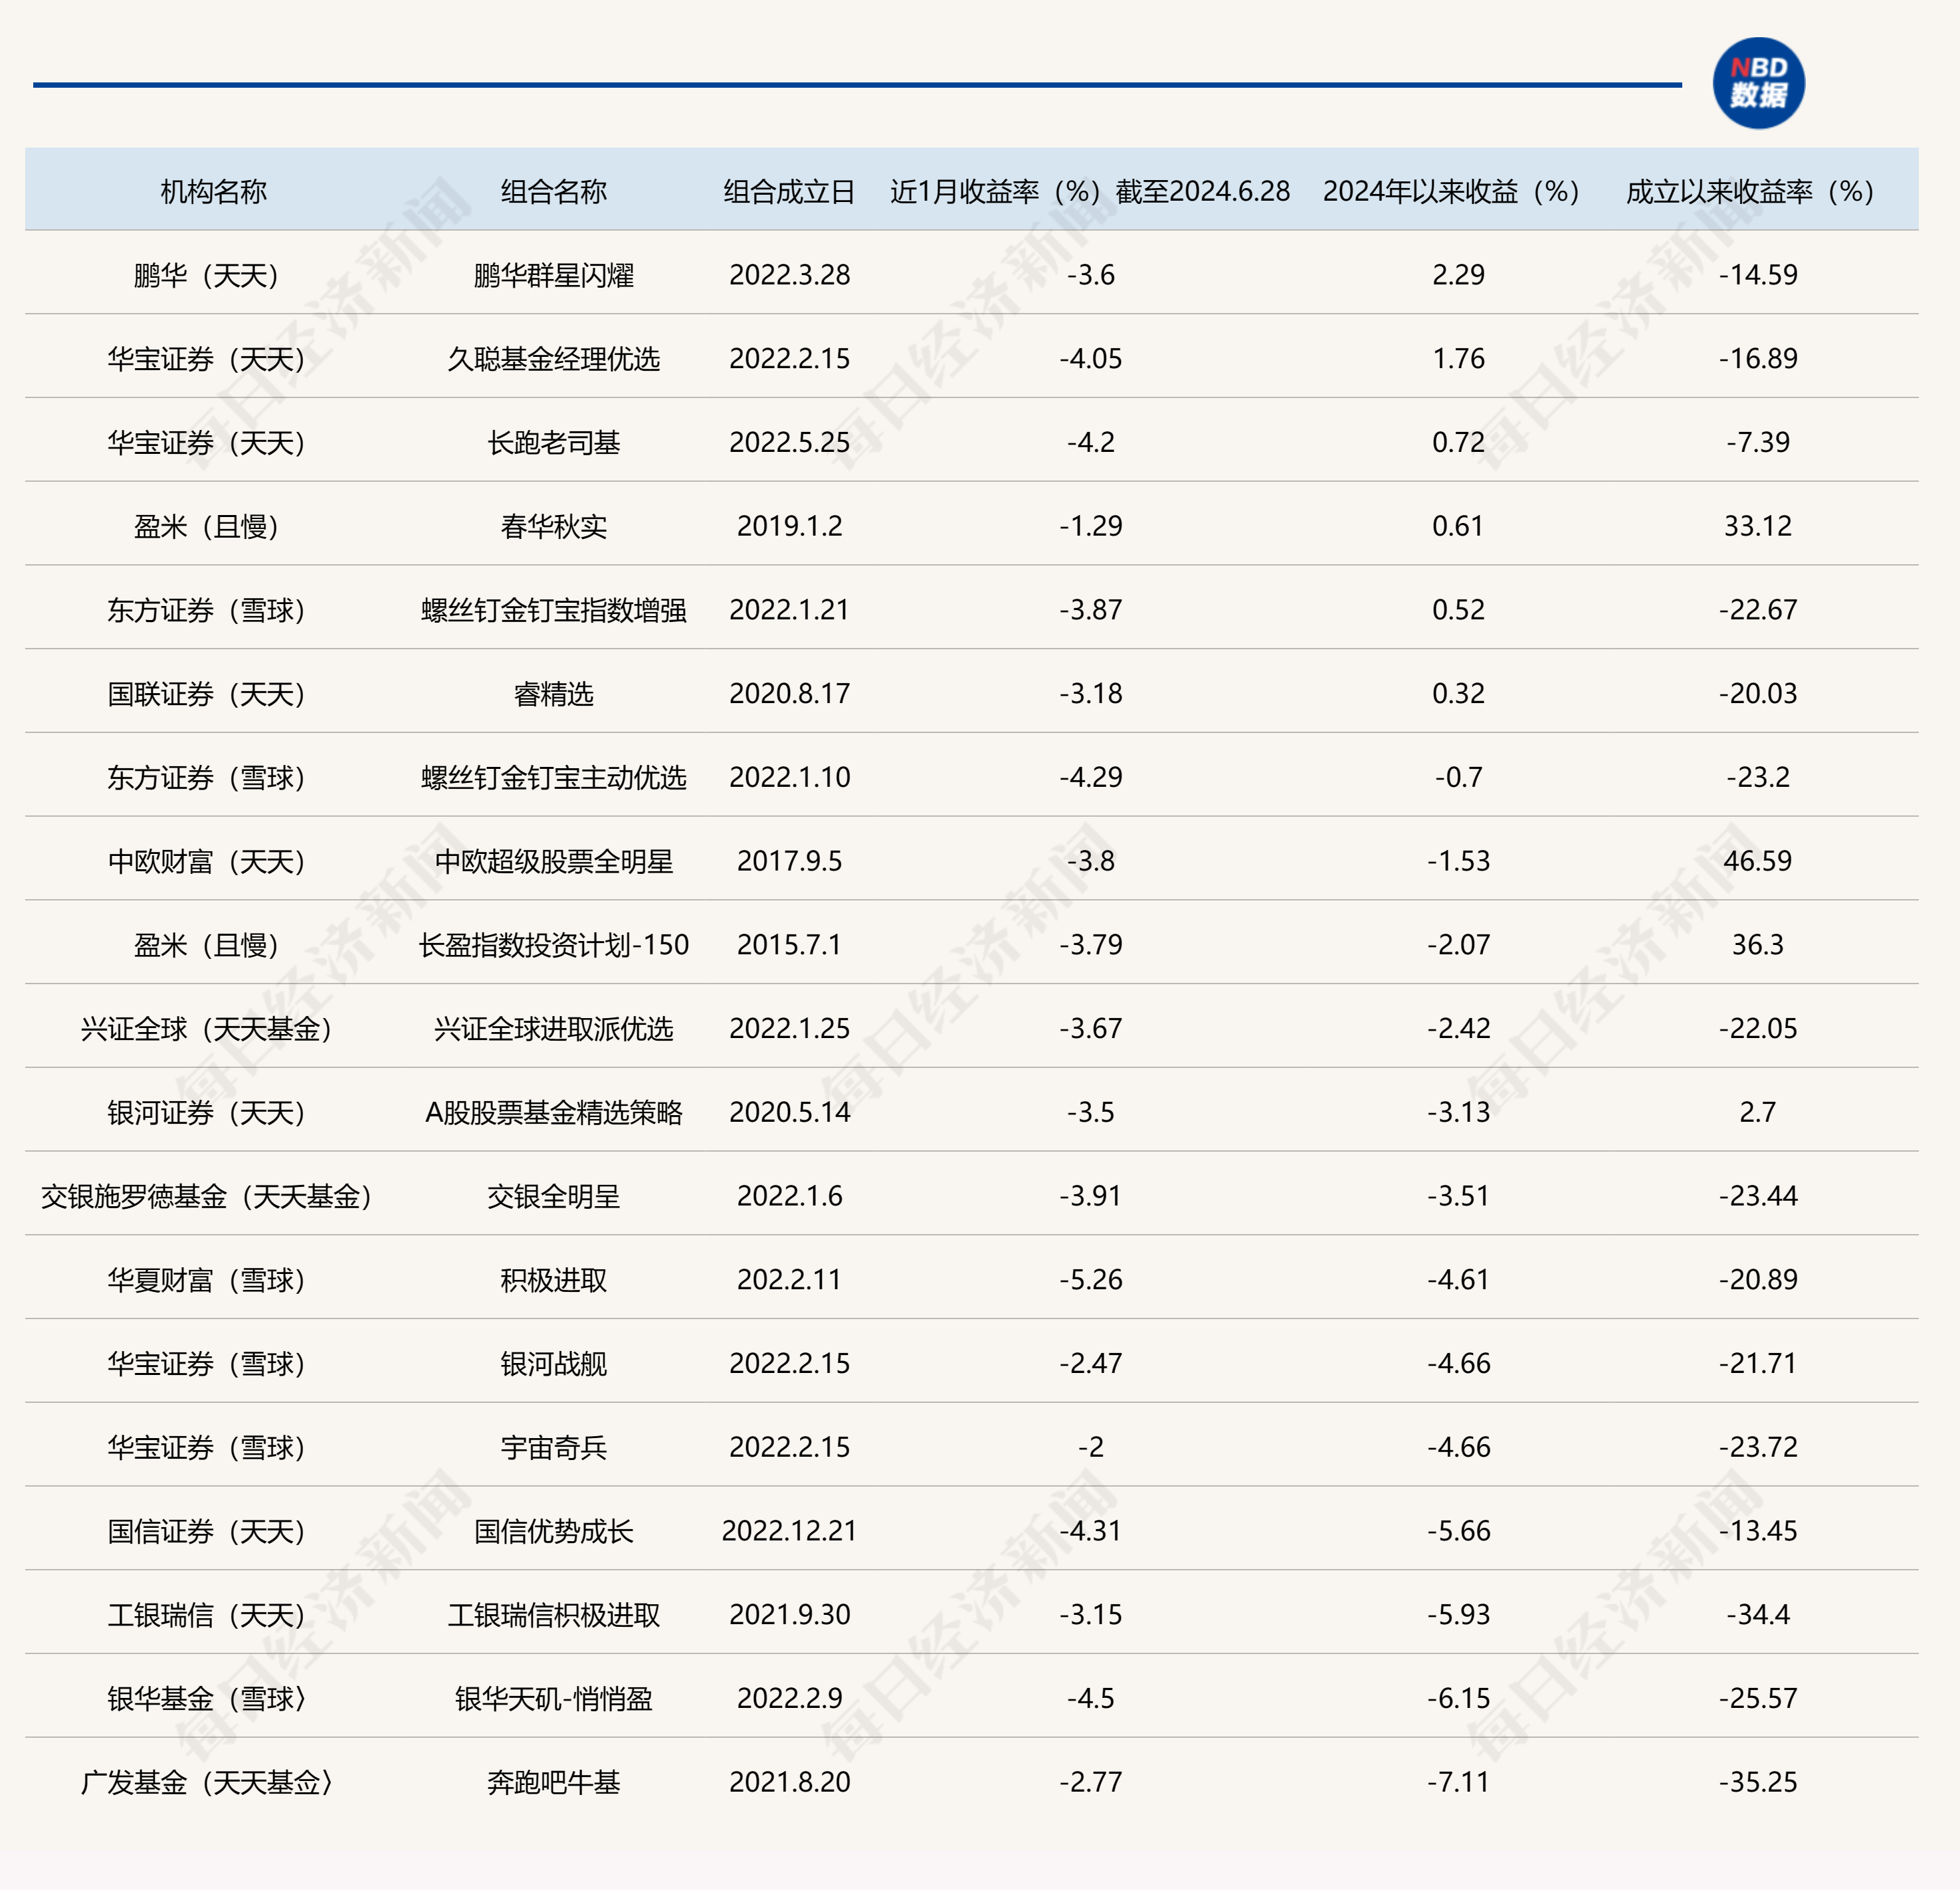This screenshot has height=1890, width=1960.
Task: Select the 组合名称 column header
Action: point(554,191)
